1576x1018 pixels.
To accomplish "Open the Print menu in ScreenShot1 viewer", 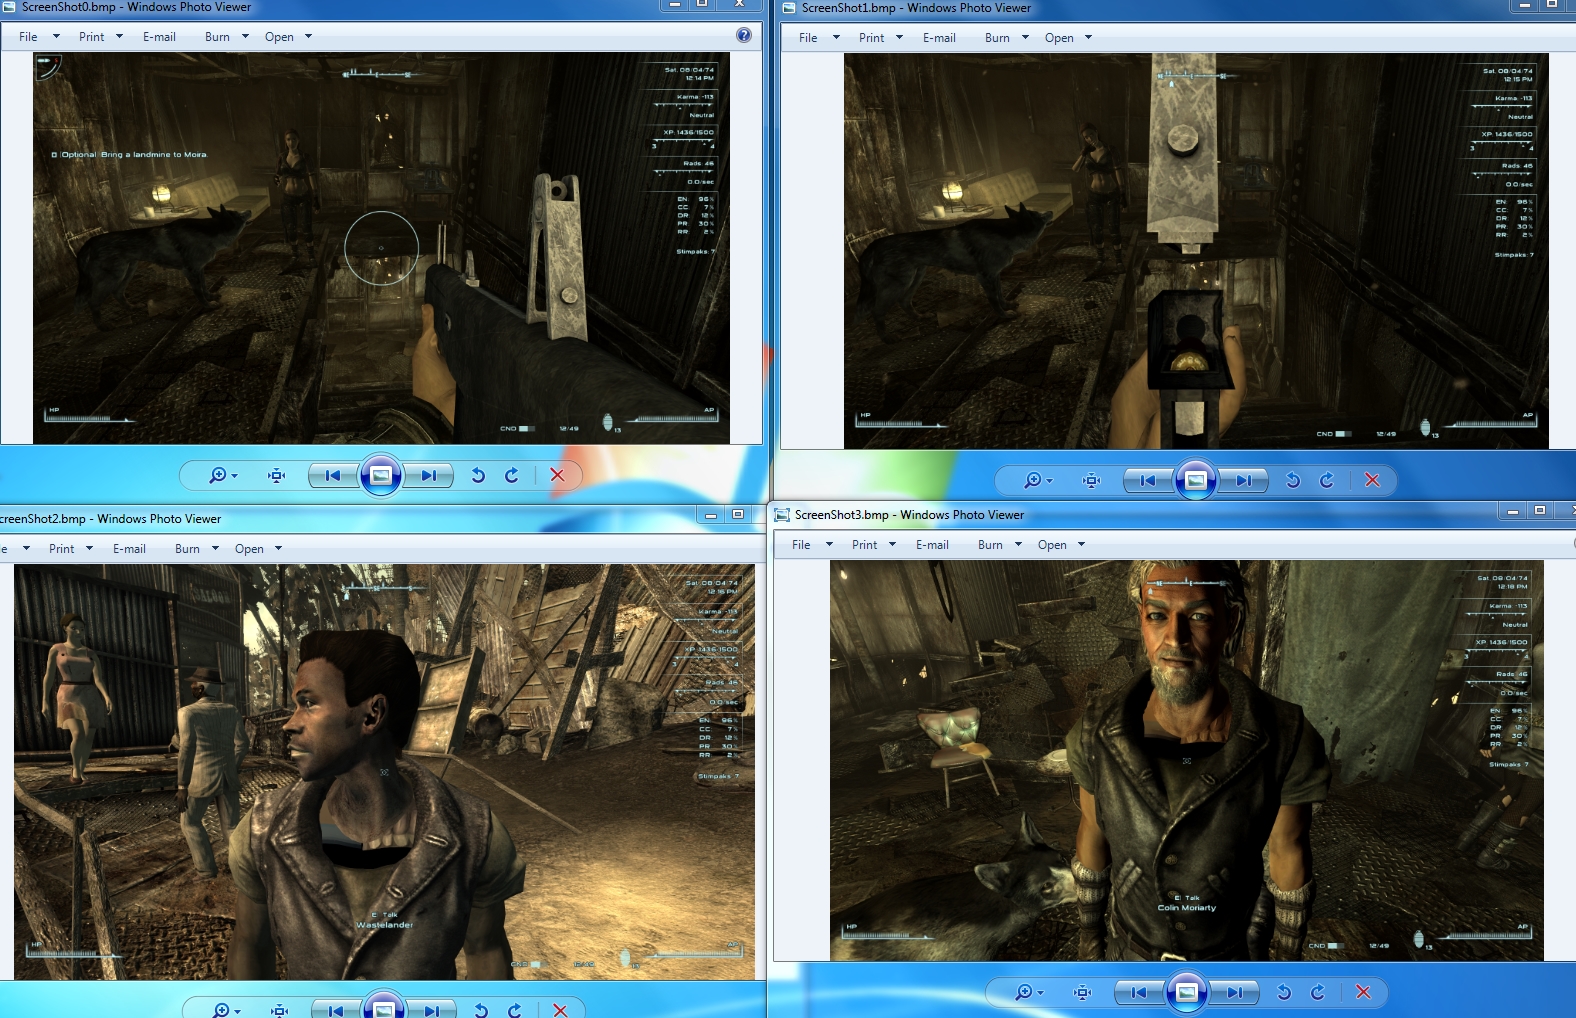I will 881,38.
